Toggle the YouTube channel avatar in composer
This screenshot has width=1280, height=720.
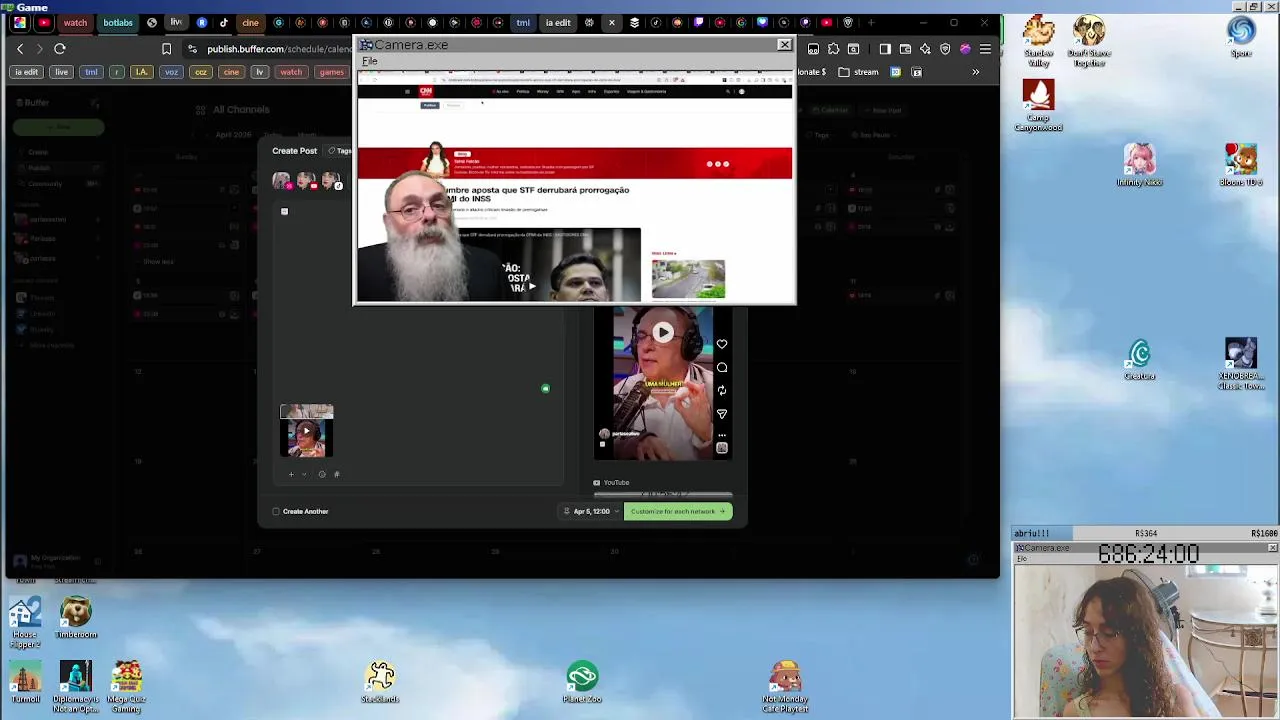click(x=306, y=181)
